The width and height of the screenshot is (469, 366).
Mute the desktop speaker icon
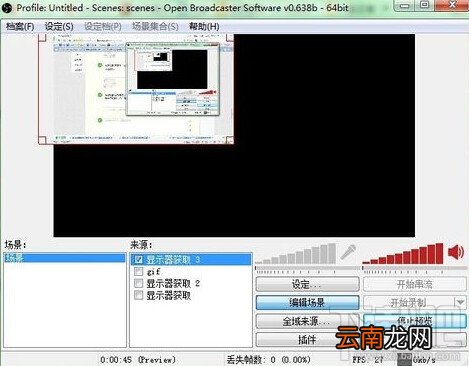[x=456, y=252]
